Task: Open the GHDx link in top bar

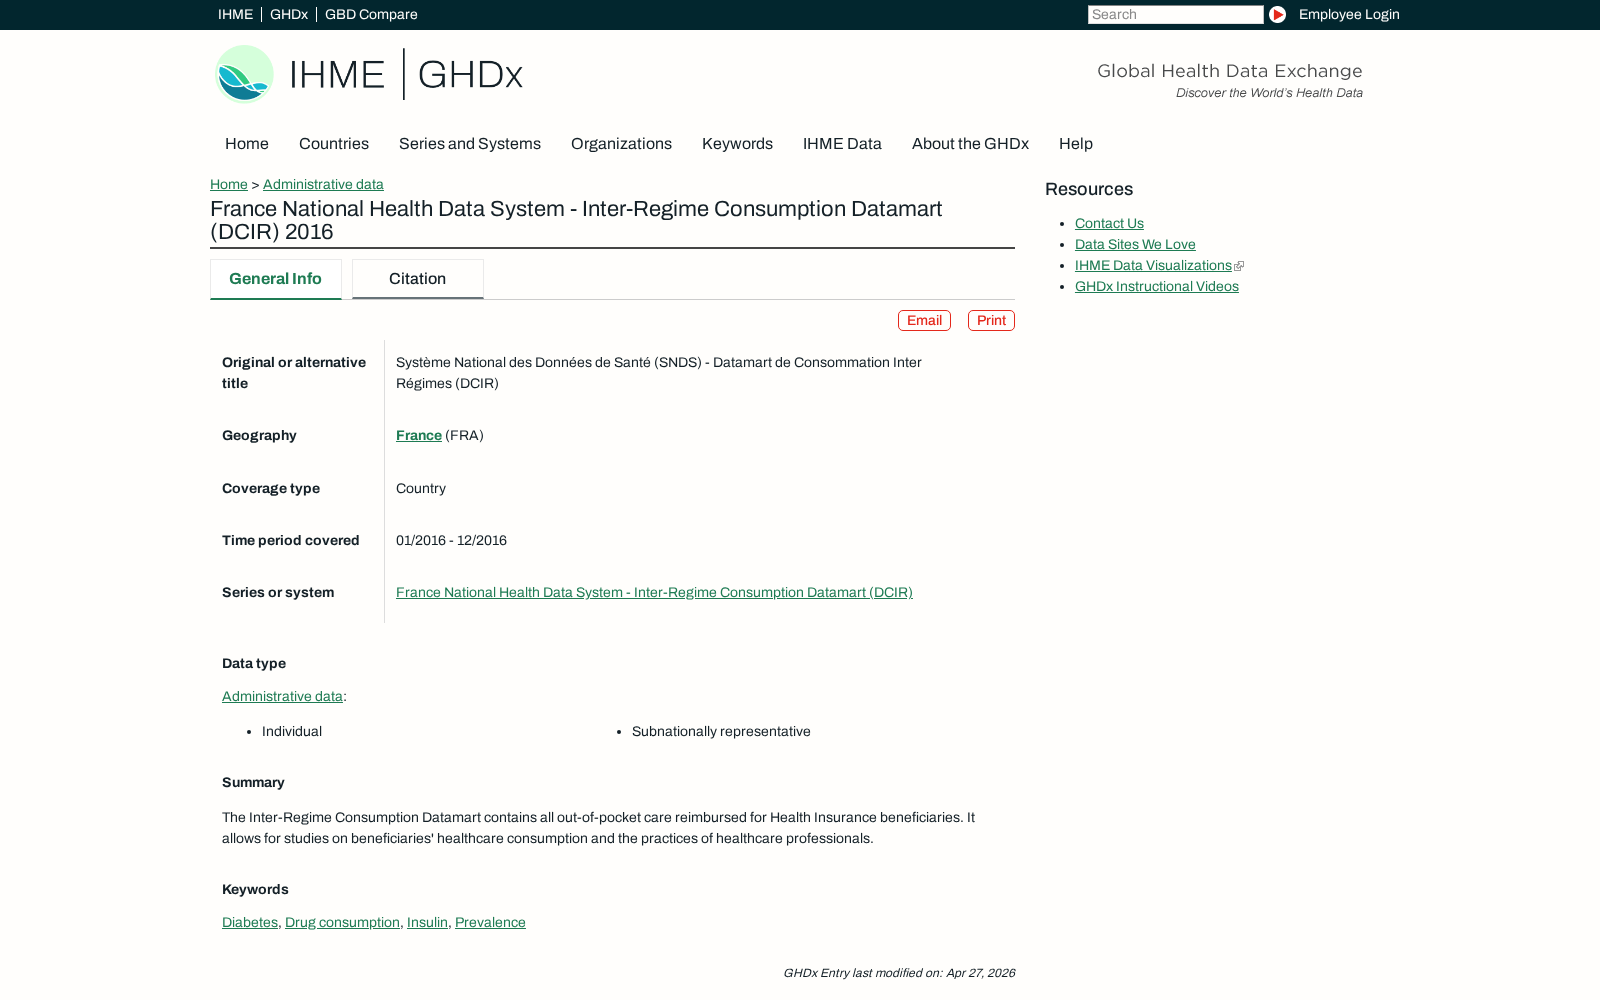Action: 289,14
